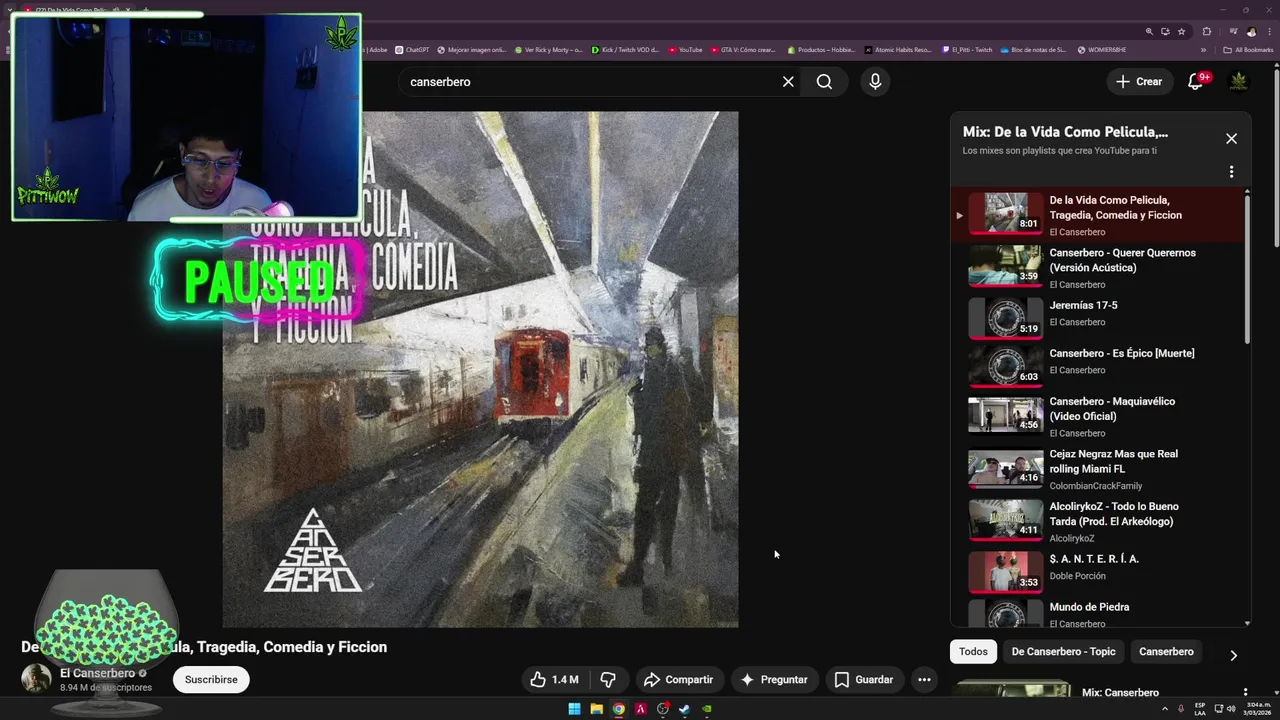1280x720 pixels.
Task: Select the De Canserbero - Topic chip
Action: click(x=1063, y=652)
